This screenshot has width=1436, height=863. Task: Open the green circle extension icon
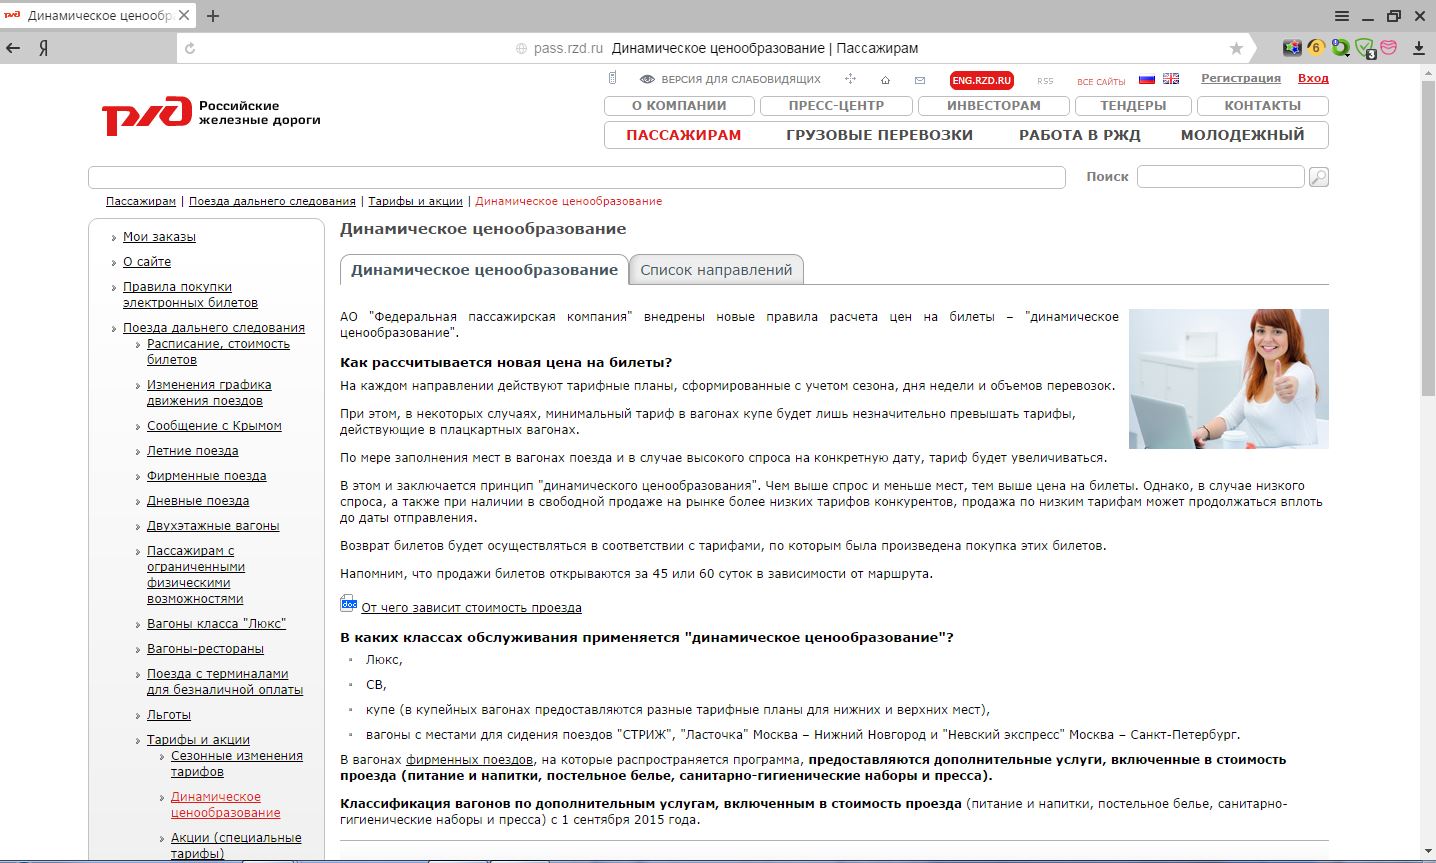(1340, 47)
